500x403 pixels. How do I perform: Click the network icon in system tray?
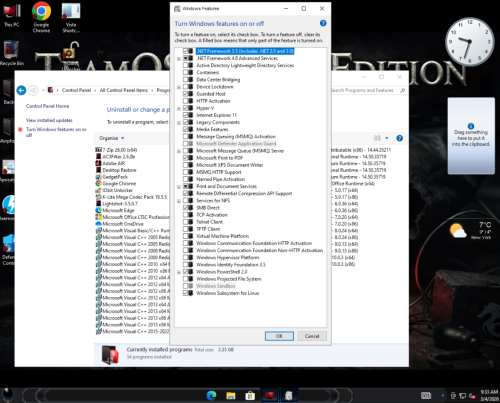pos(463,396)
